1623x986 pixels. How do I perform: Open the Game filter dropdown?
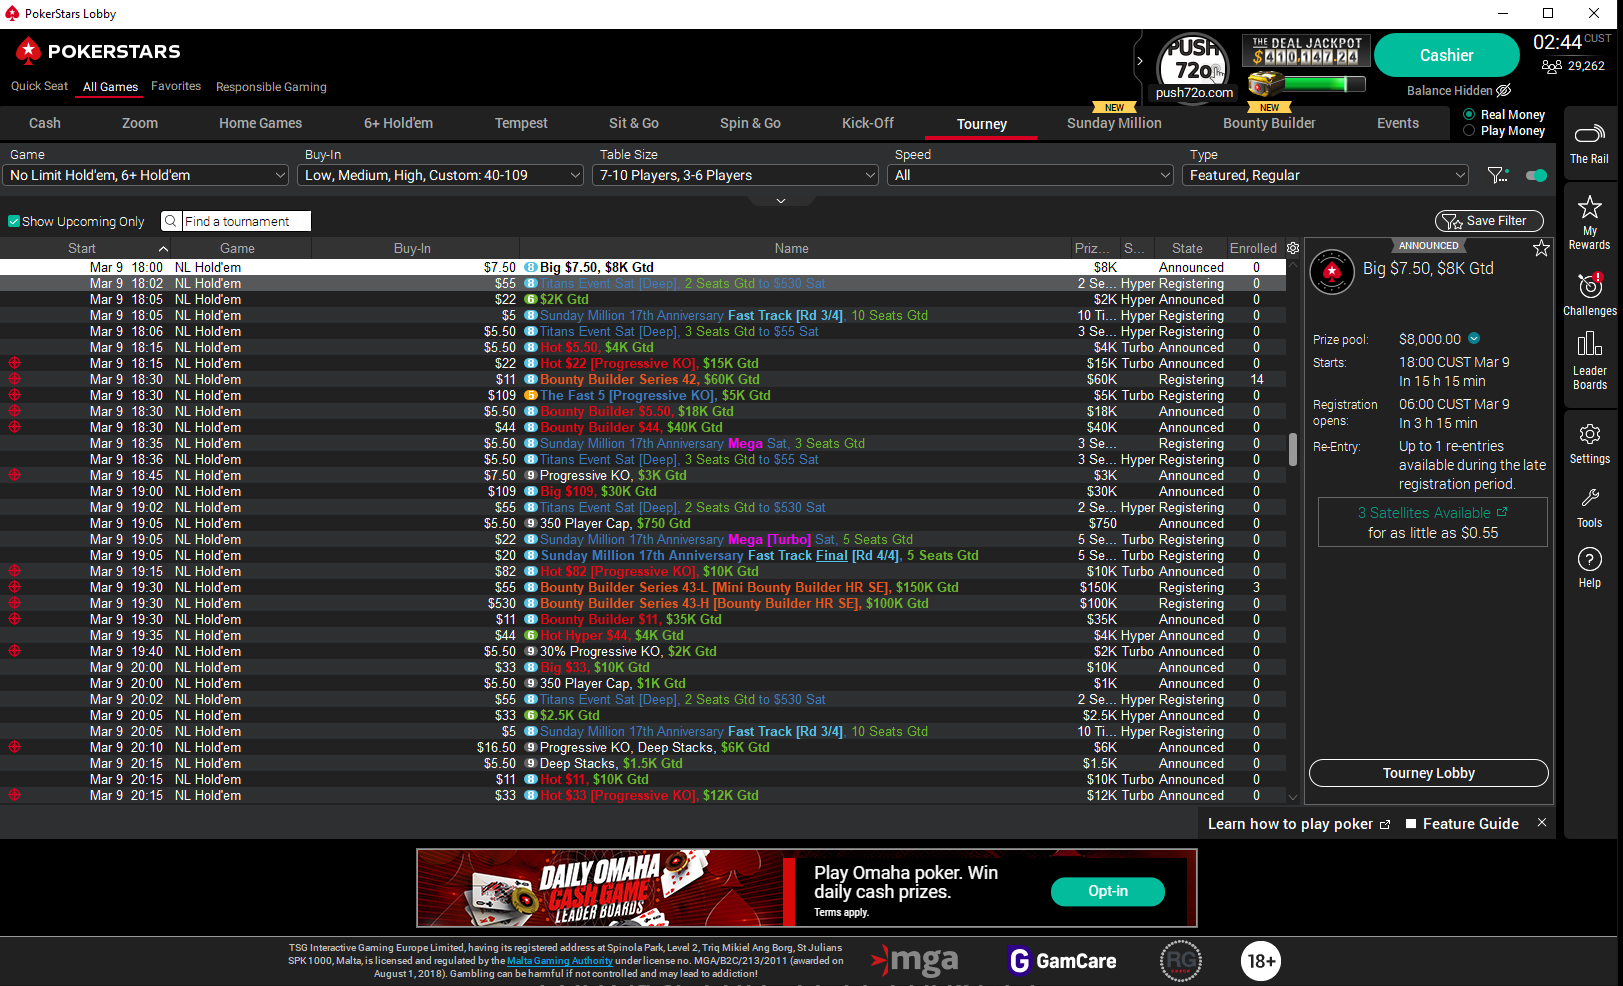[x=146, y=175]
